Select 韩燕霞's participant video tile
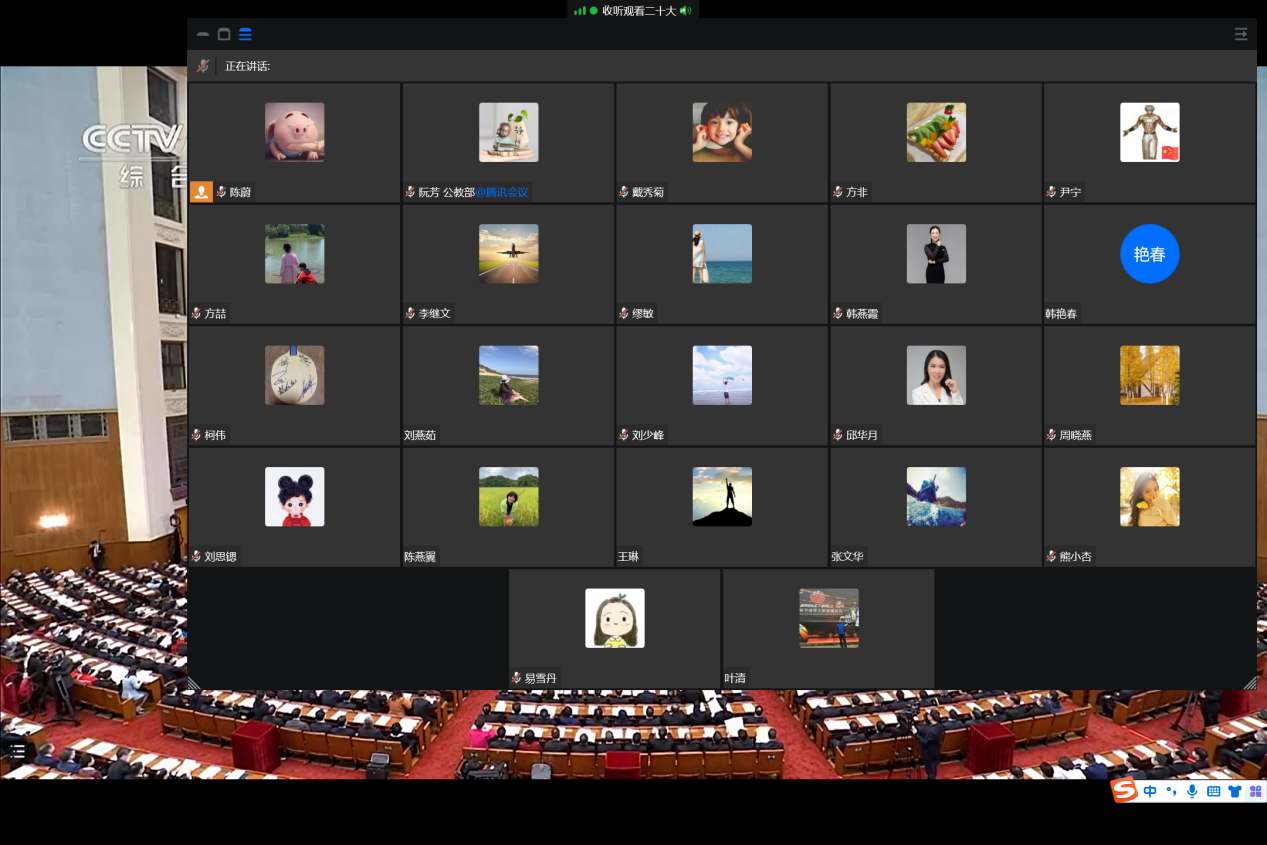 click(936, 264)
